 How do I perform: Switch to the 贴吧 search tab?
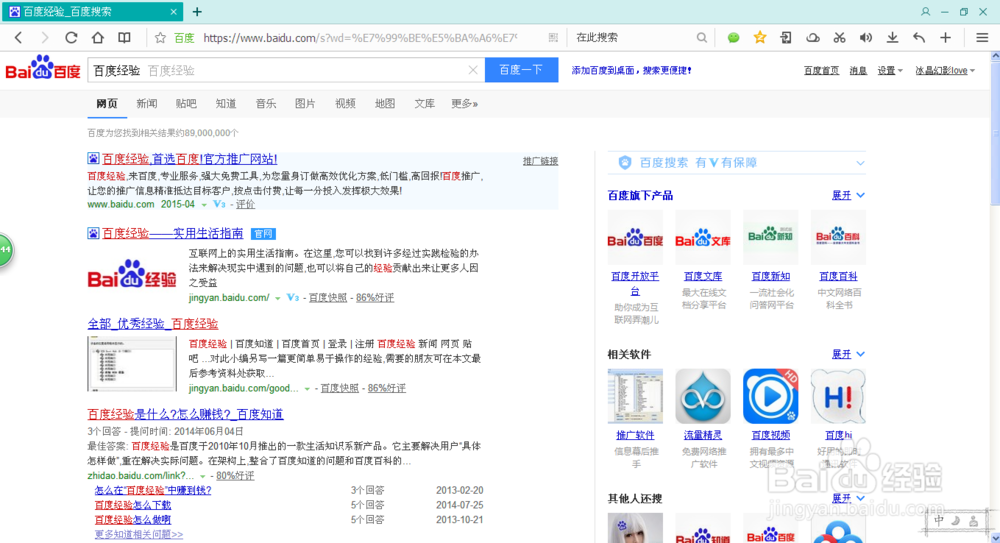click(x=186, y=103)
